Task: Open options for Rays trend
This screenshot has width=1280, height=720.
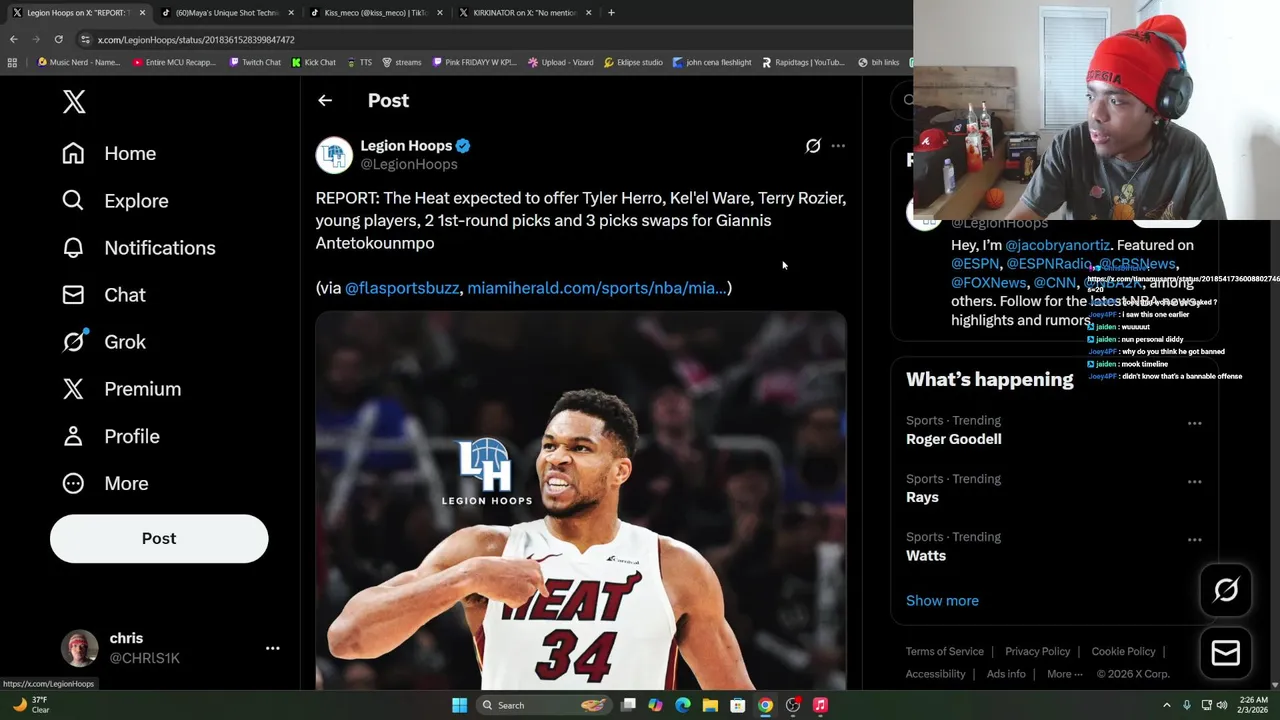Action: tap(1194, 481)
